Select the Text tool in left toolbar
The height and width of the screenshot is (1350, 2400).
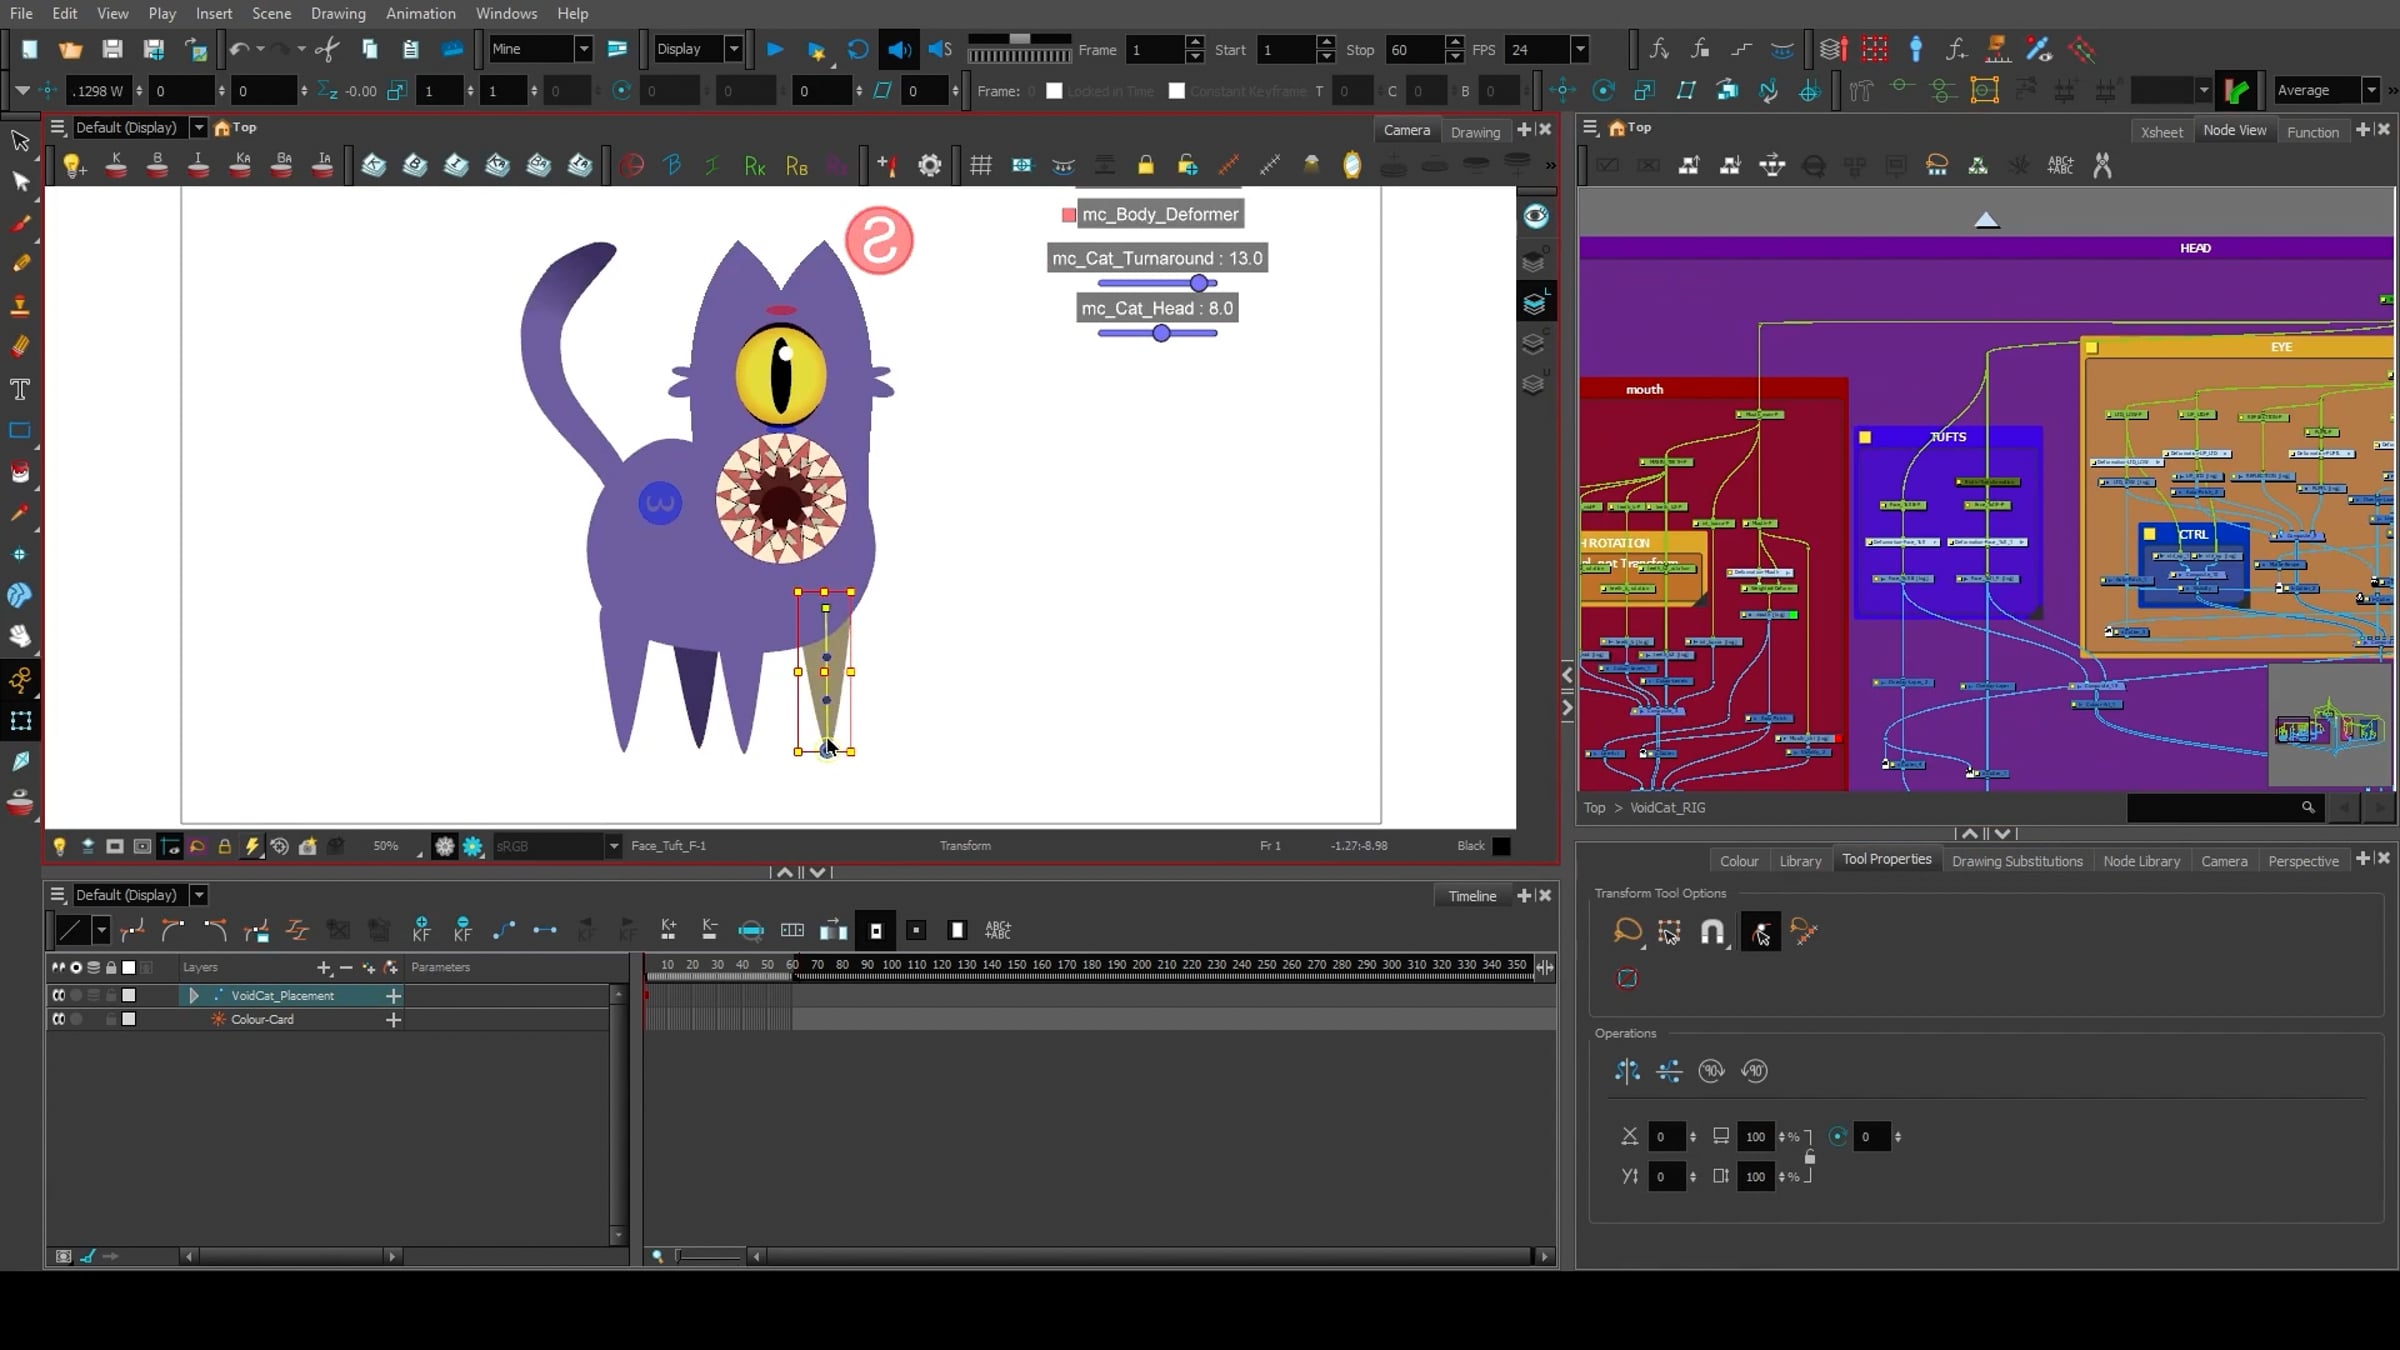20,389
